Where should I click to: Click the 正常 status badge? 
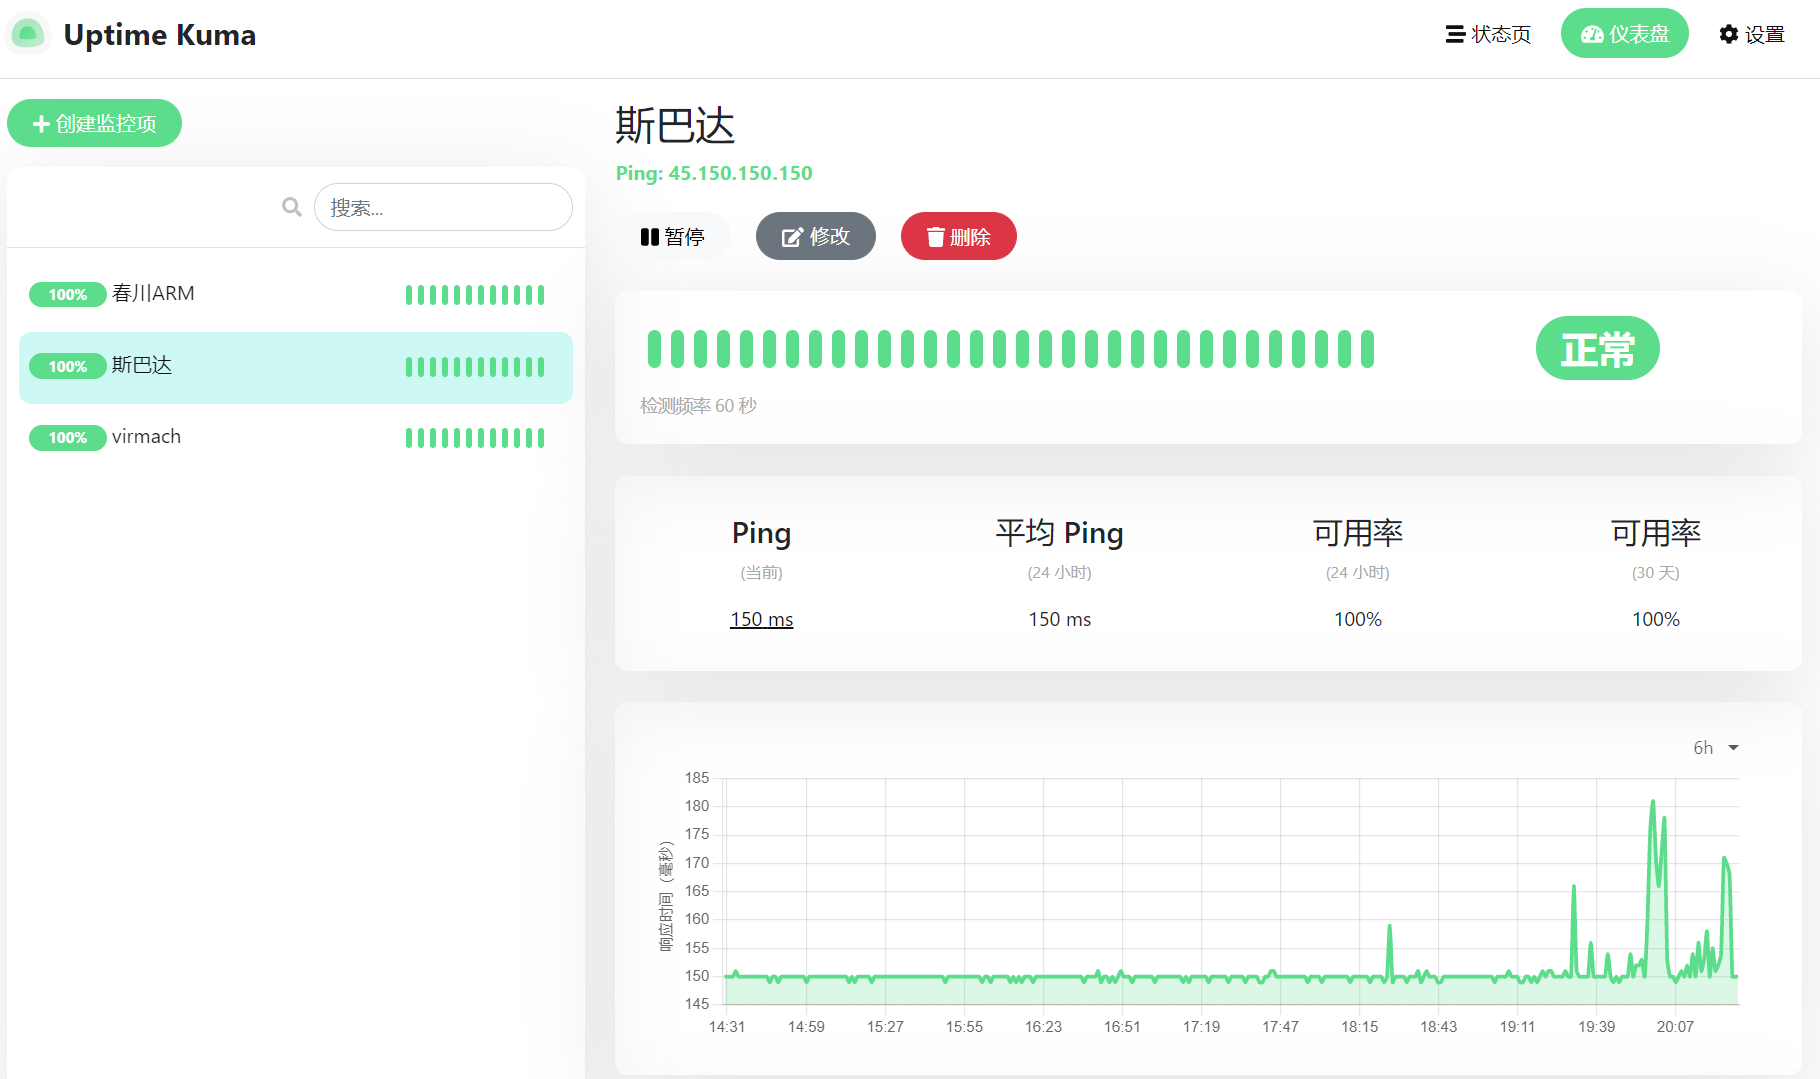1597,348
